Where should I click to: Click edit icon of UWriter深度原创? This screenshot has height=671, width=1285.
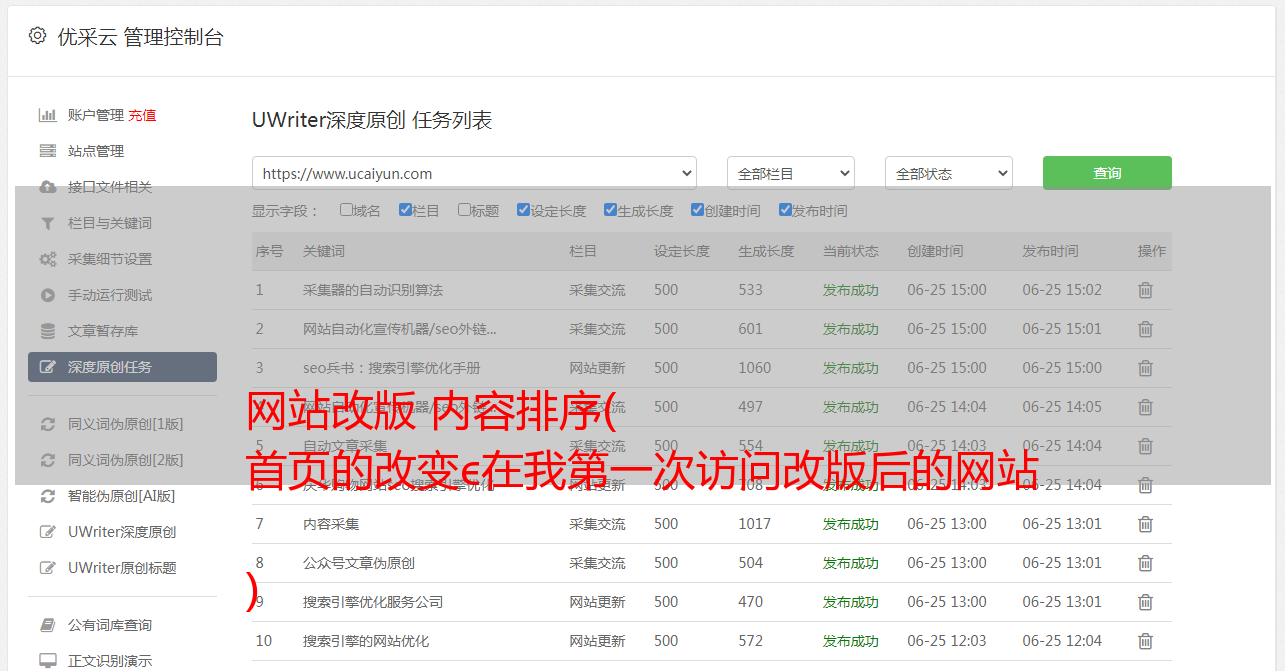(x=47, y=532)
